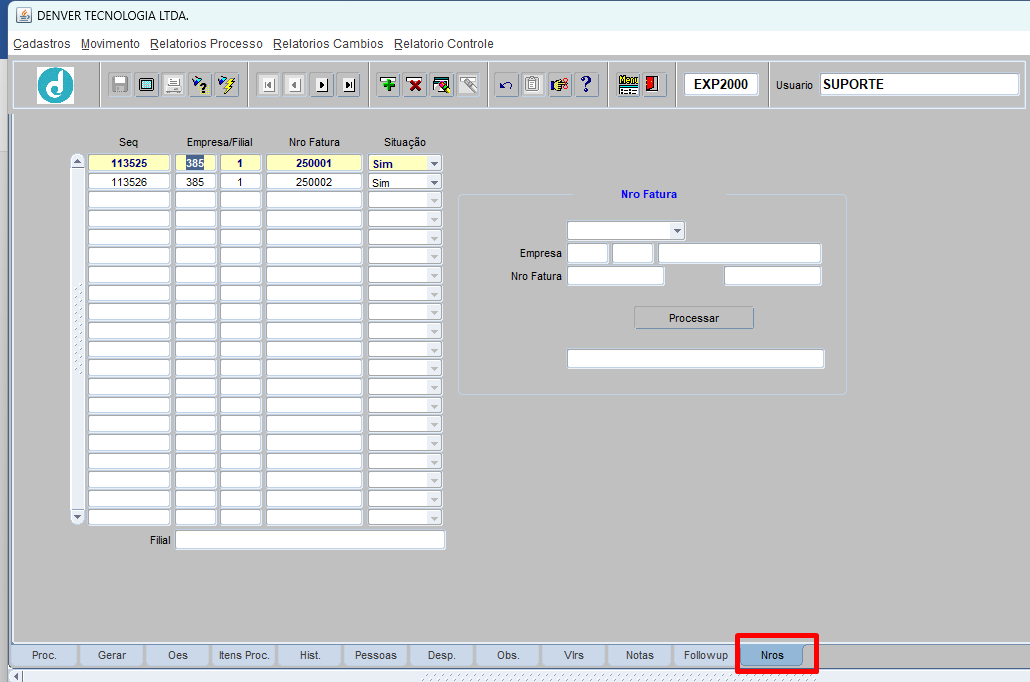Click the green plus insert record icon
Viewport: 1030px width, 682px height.
[x=388, y=85]
